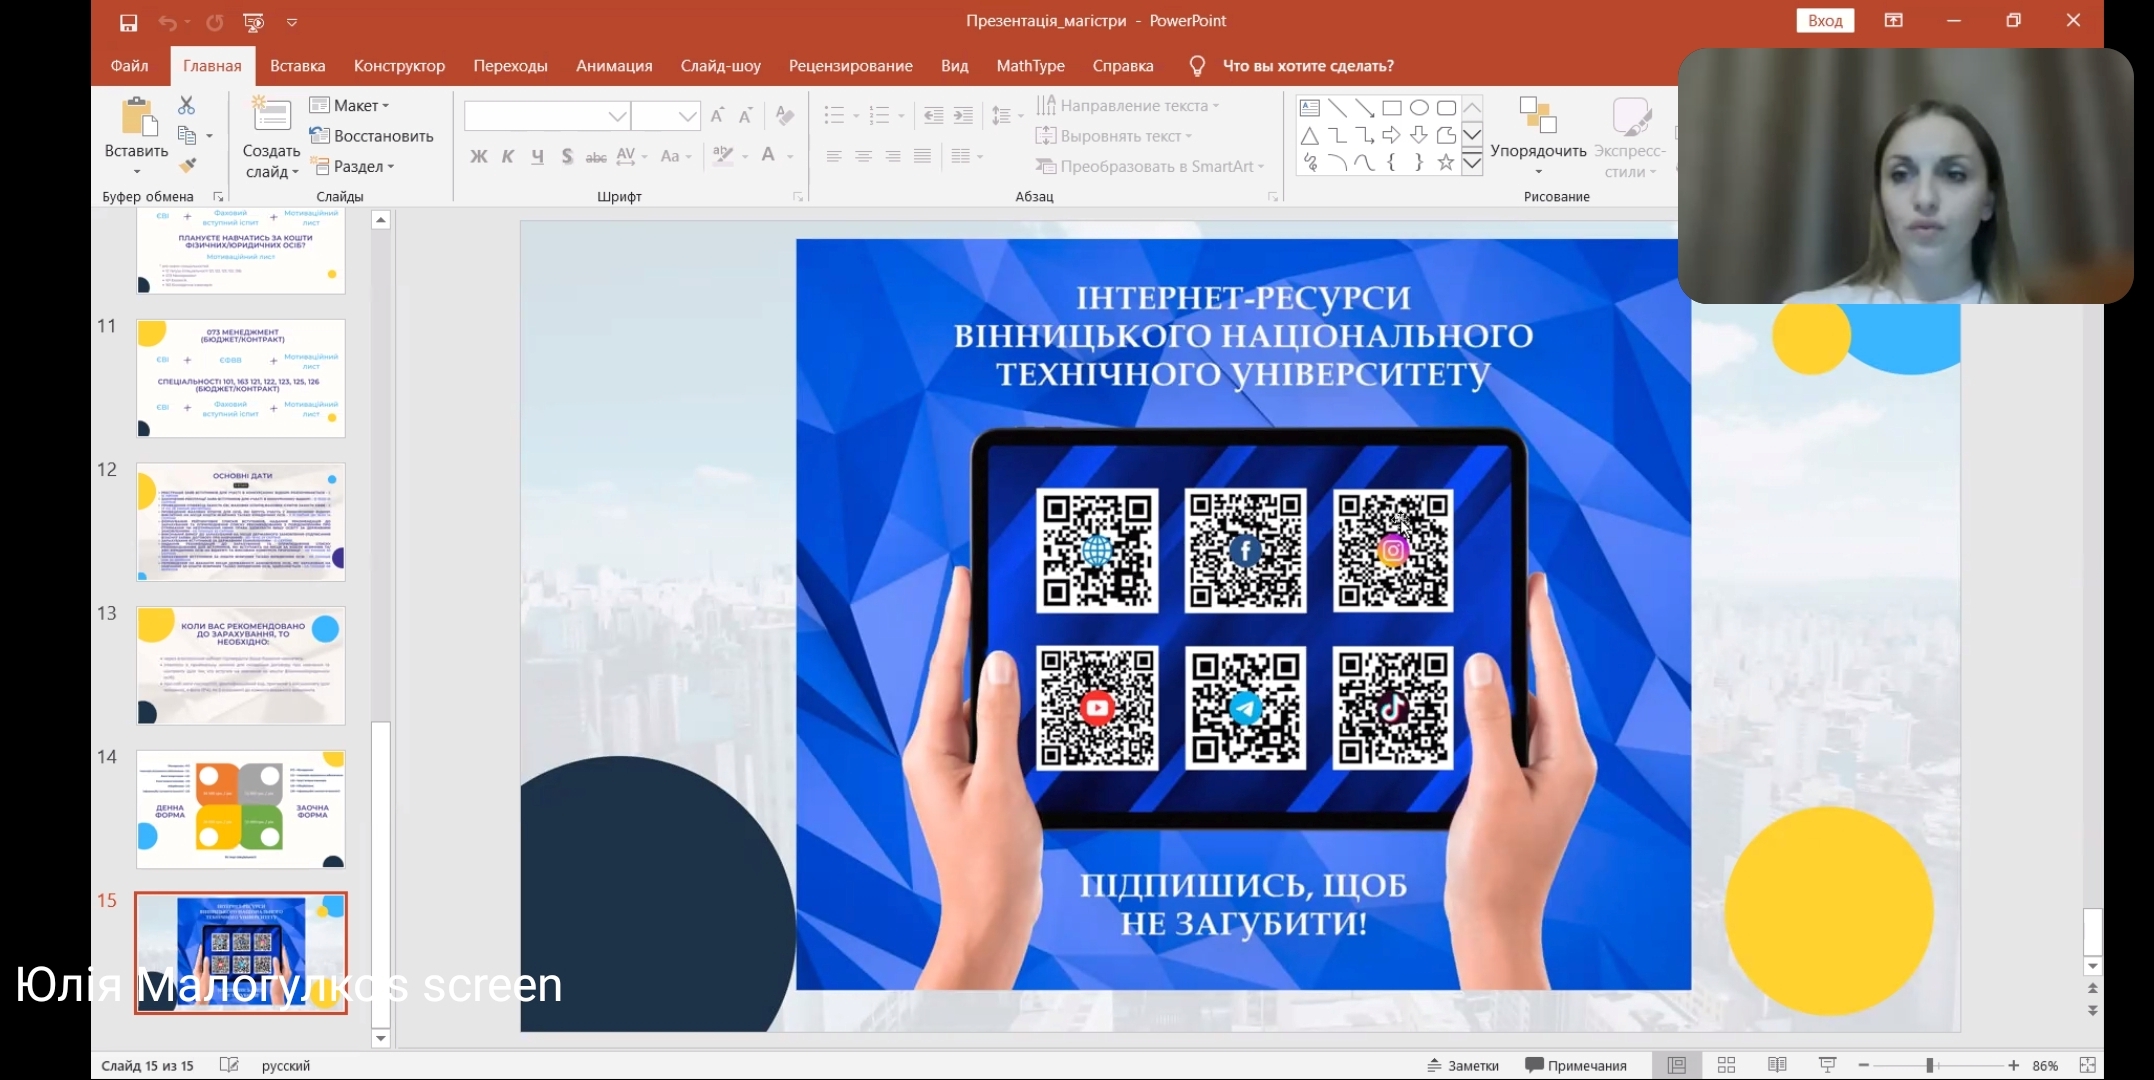Screen dimensions: 2154x1080
Task: Click Fit slide to window icon
Action: 2087,1065
